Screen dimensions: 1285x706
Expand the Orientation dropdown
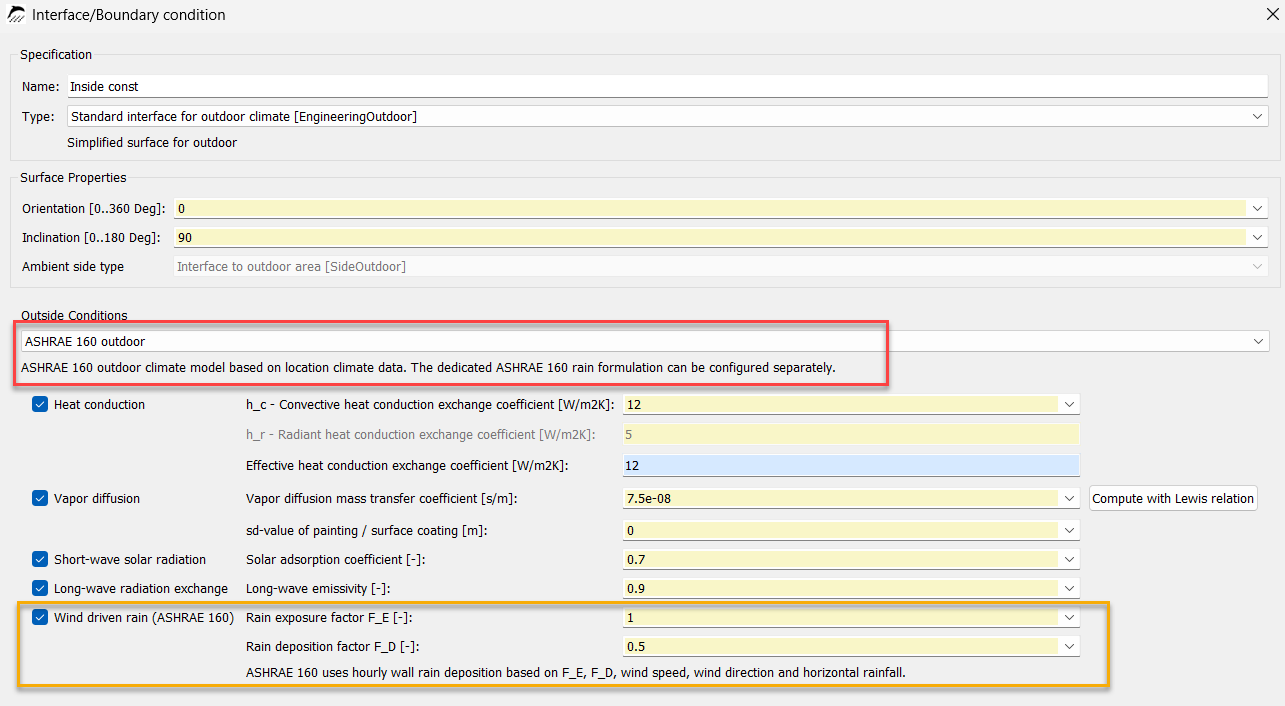point(1258,209)
